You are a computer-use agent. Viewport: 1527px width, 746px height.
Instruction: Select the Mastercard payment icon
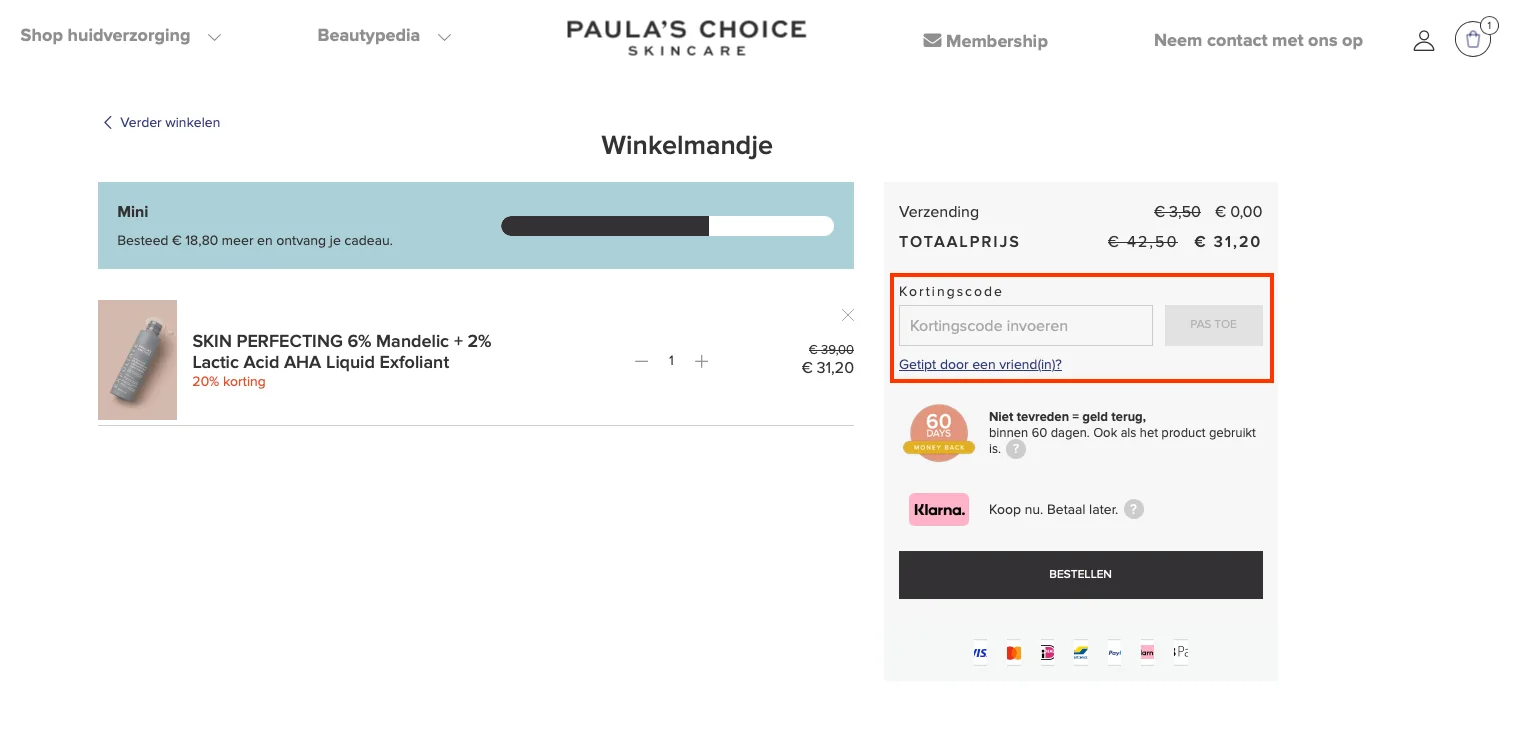click(1013, 652)
